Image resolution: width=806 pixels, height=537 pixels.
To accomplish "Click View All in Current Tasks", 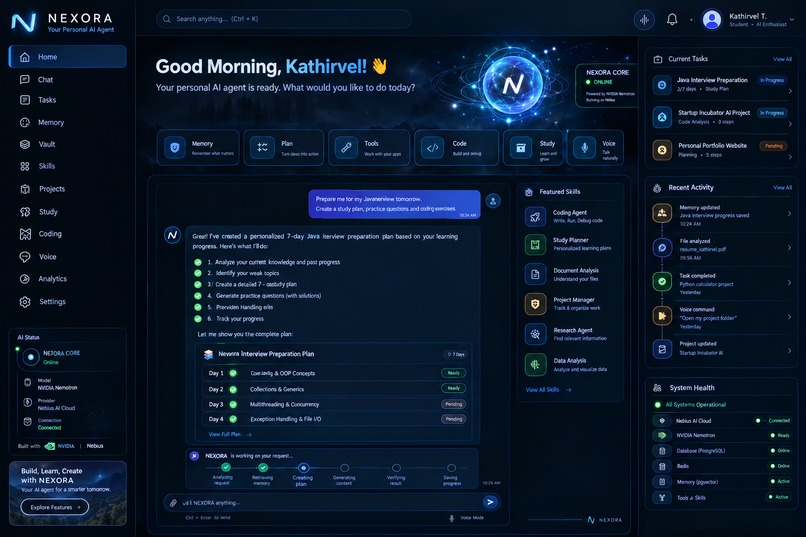I will tap(782, 59).
